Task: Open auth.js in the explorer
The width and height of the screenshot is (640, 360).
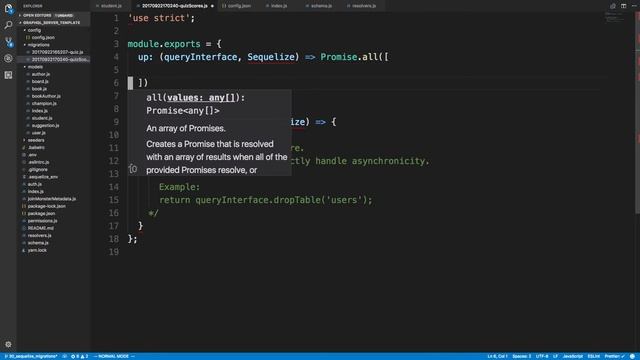Action: pyautogui.click(x=35, y=184)
